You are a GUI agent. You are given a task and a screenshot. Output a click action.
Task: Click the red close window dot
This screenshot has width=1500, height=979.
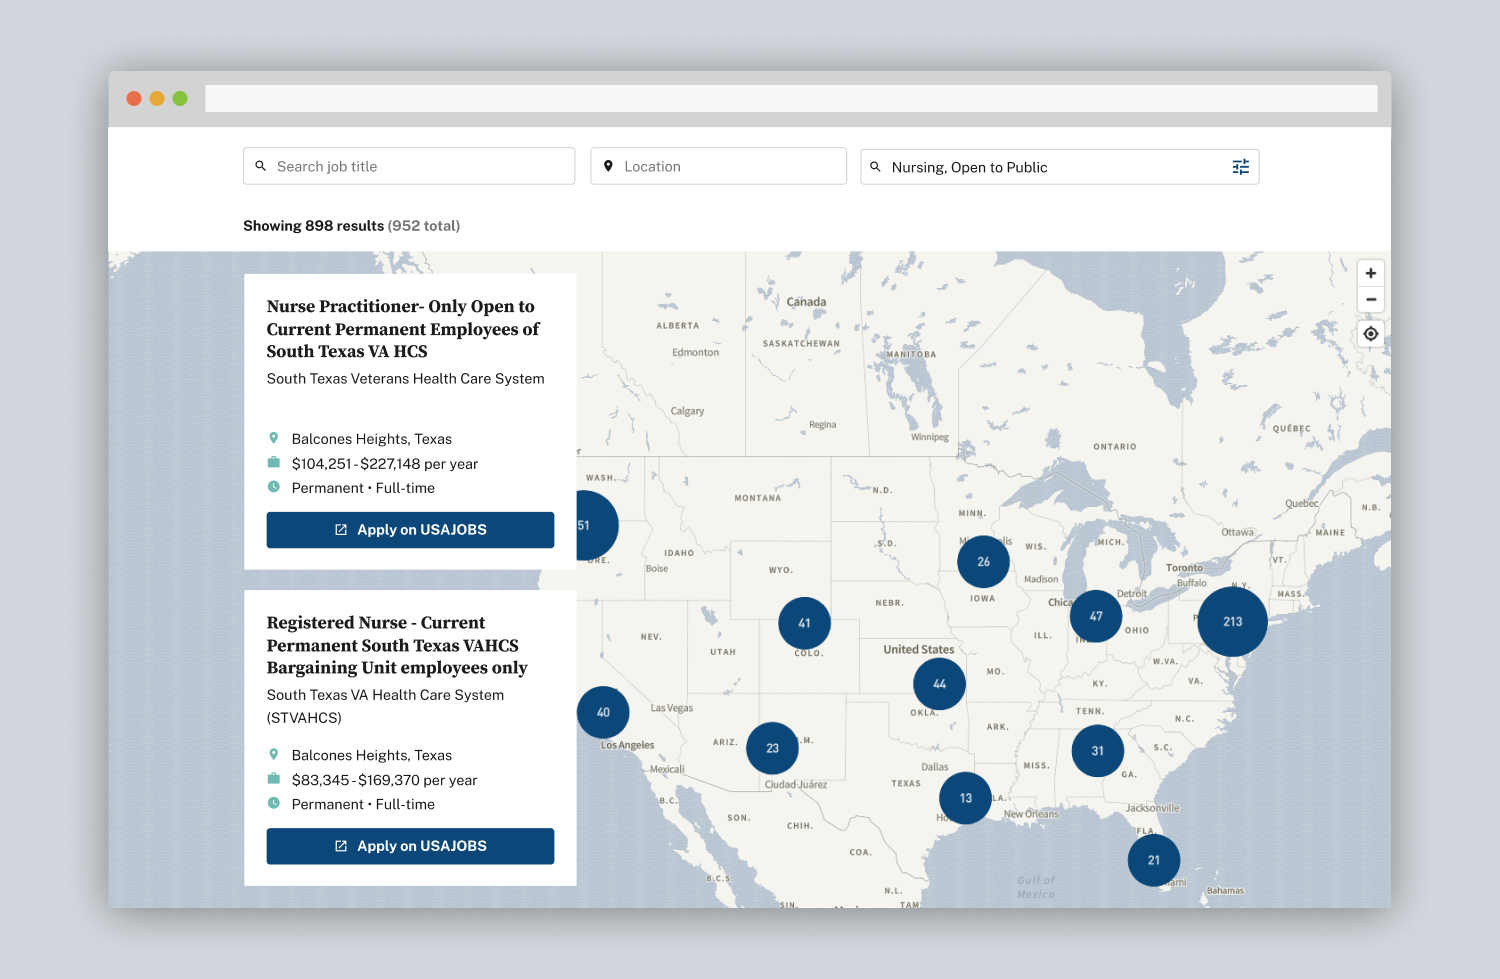point(134,98)
